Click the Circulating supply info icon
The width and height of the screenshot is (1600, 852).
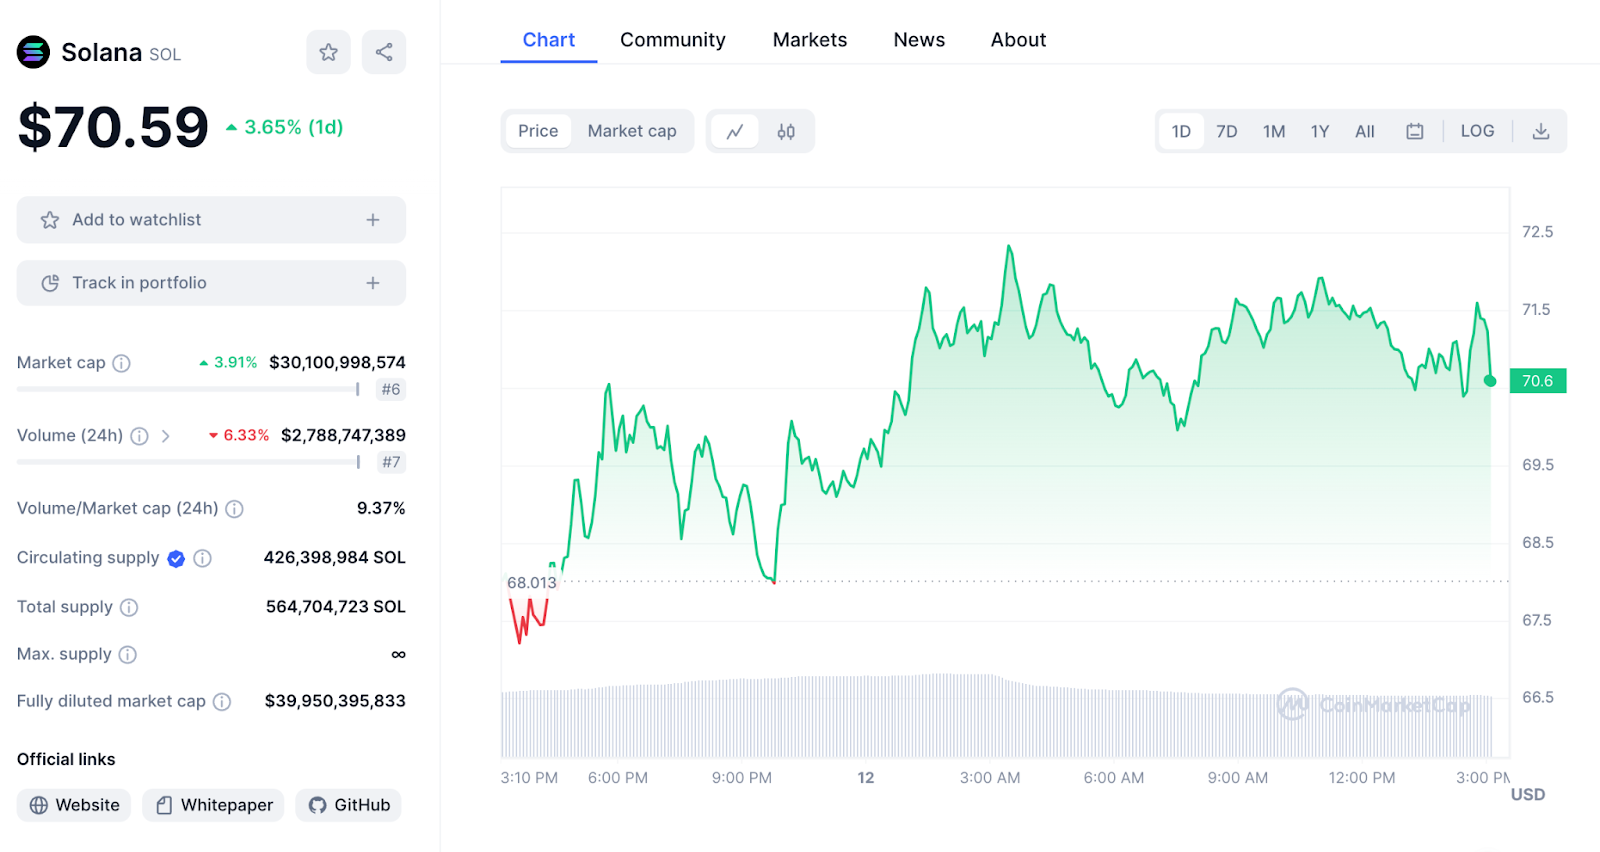[x=202, y=558]
